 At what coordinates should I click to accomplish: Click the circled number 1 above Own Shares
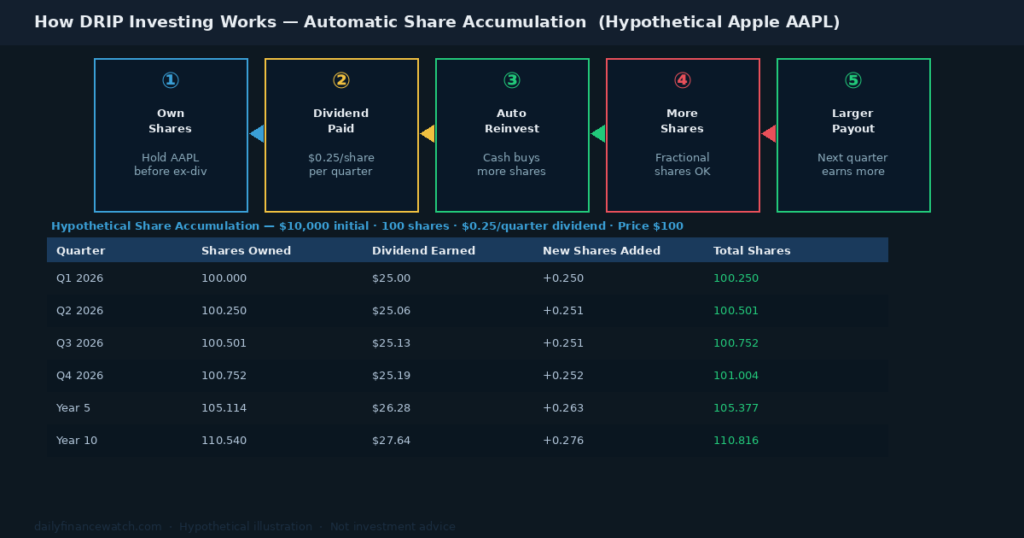(x=170, y=80)
